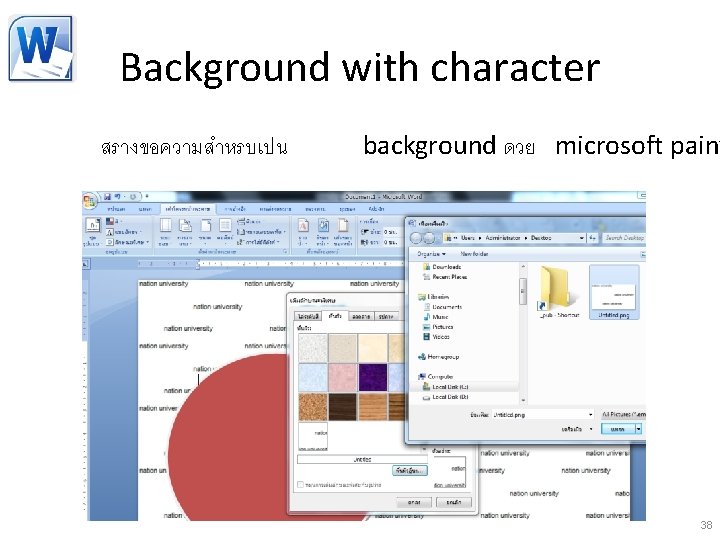Choose the pink tissue texture swatch

[x=343, y=377]
